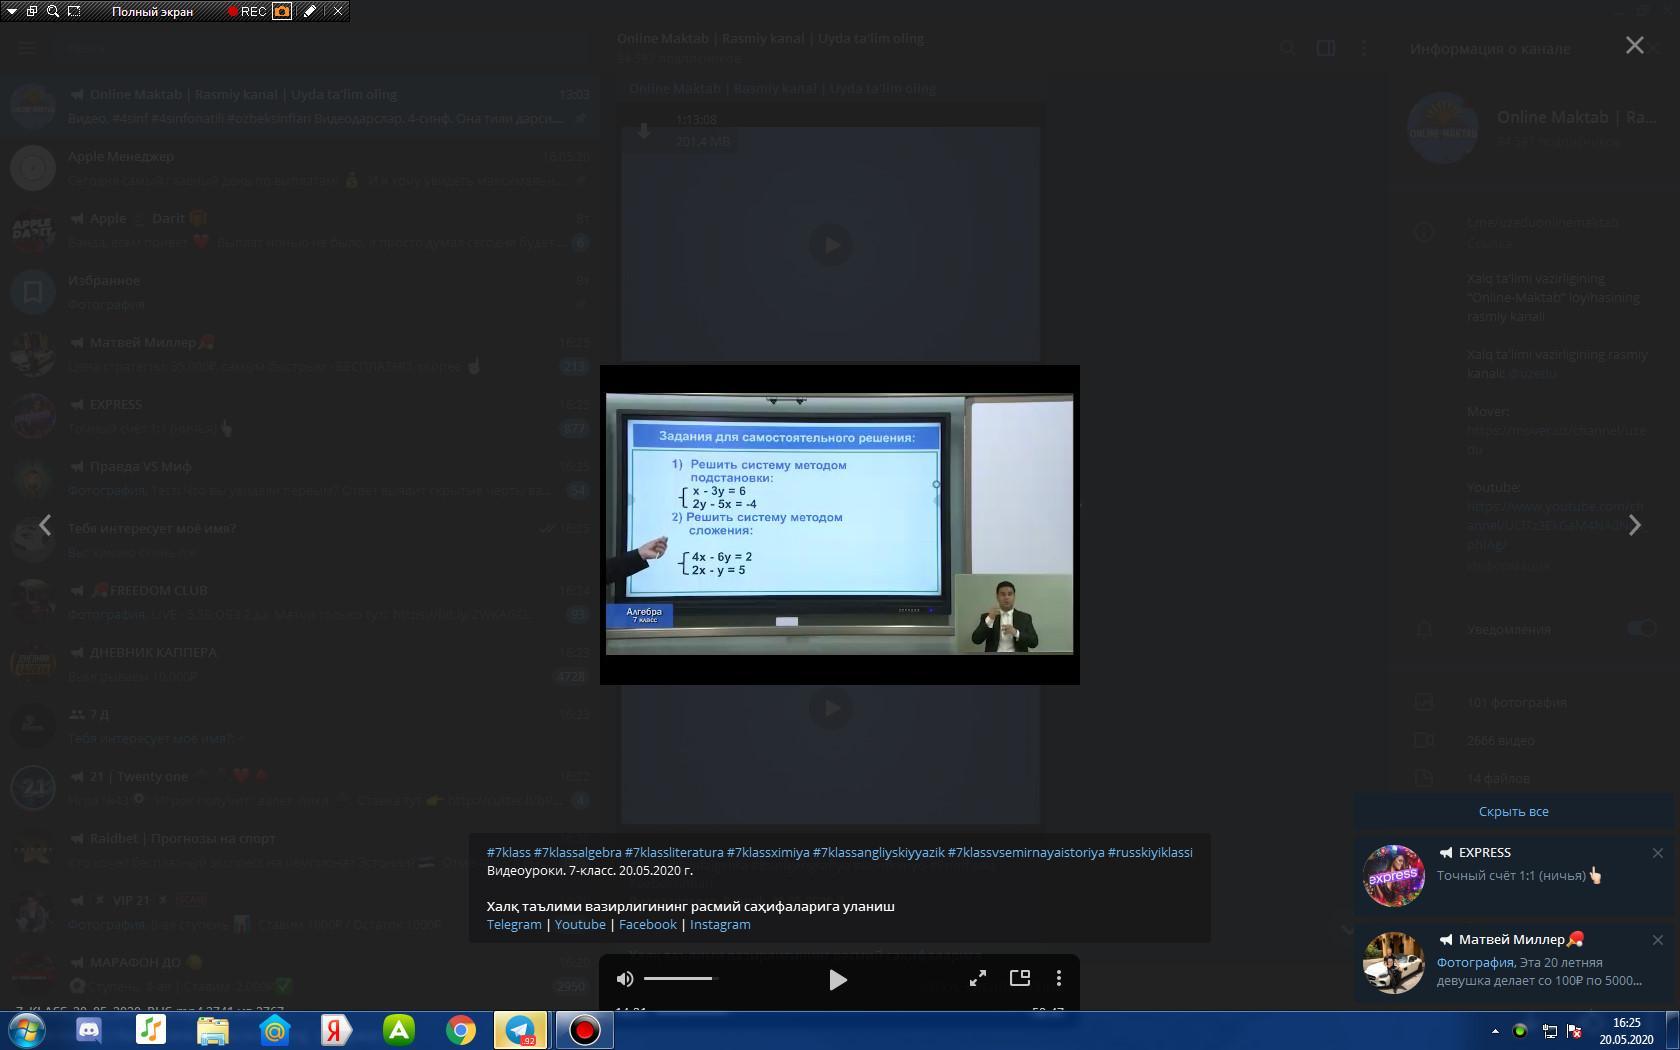Image resolution: width=1680 pixels, height=1050 pixels.
Task: Open the magnifier search icon in recorder toolbar
Action: click(x=53, y=12)
